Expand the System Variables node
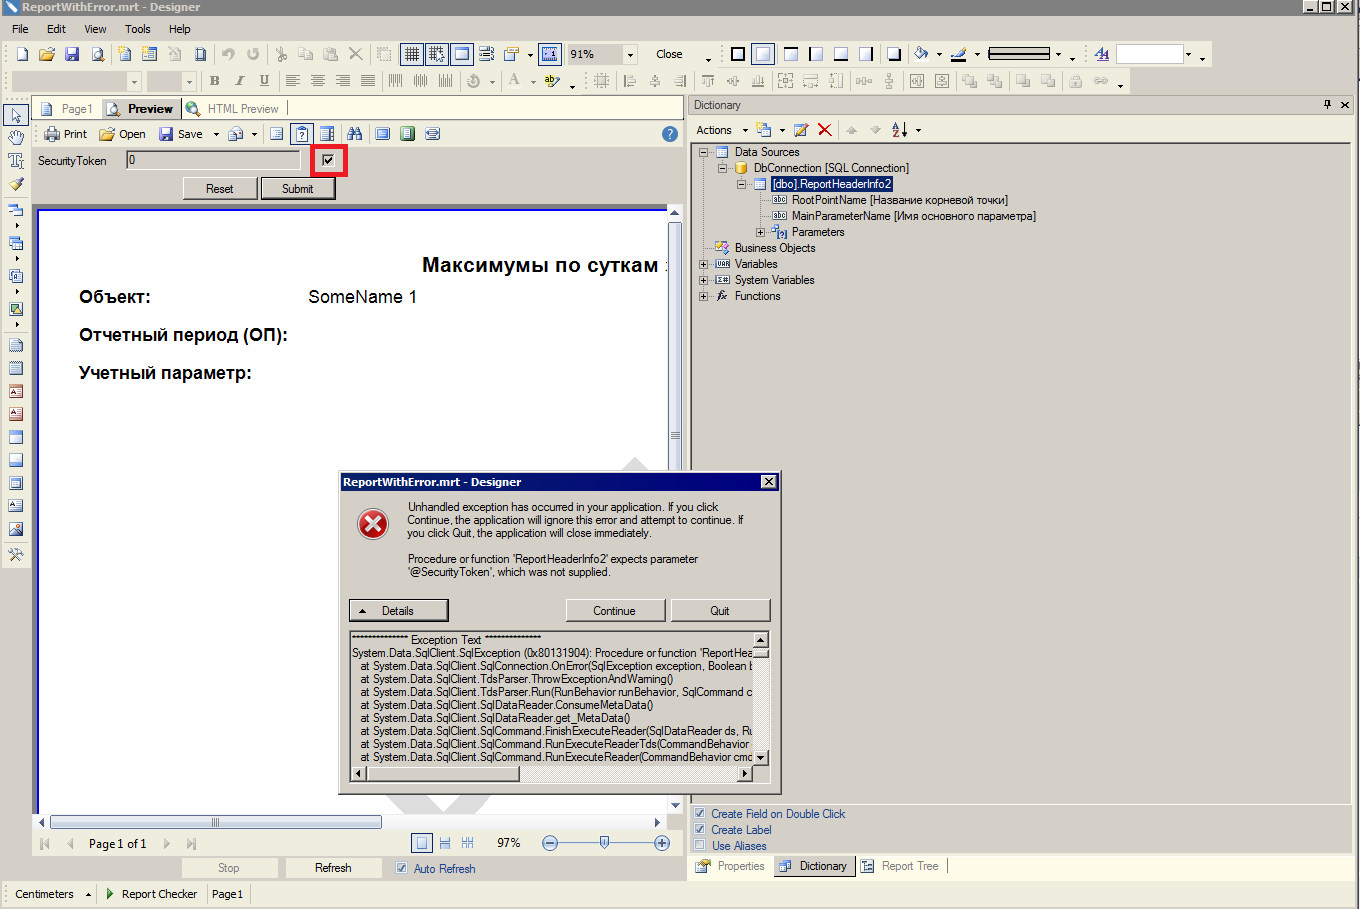Screen dimensions: 1360x909 click(703, 280)
